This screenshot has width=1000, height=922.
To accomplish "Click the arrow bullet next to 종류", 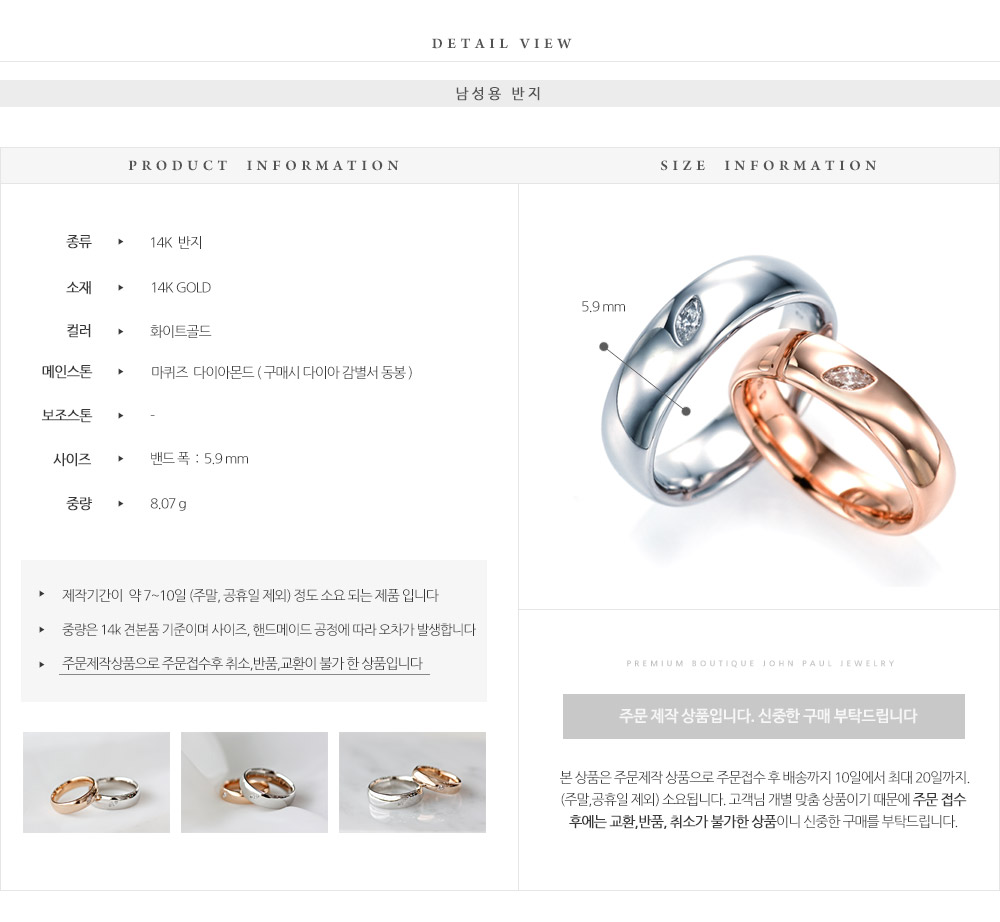I will point(121,242).
